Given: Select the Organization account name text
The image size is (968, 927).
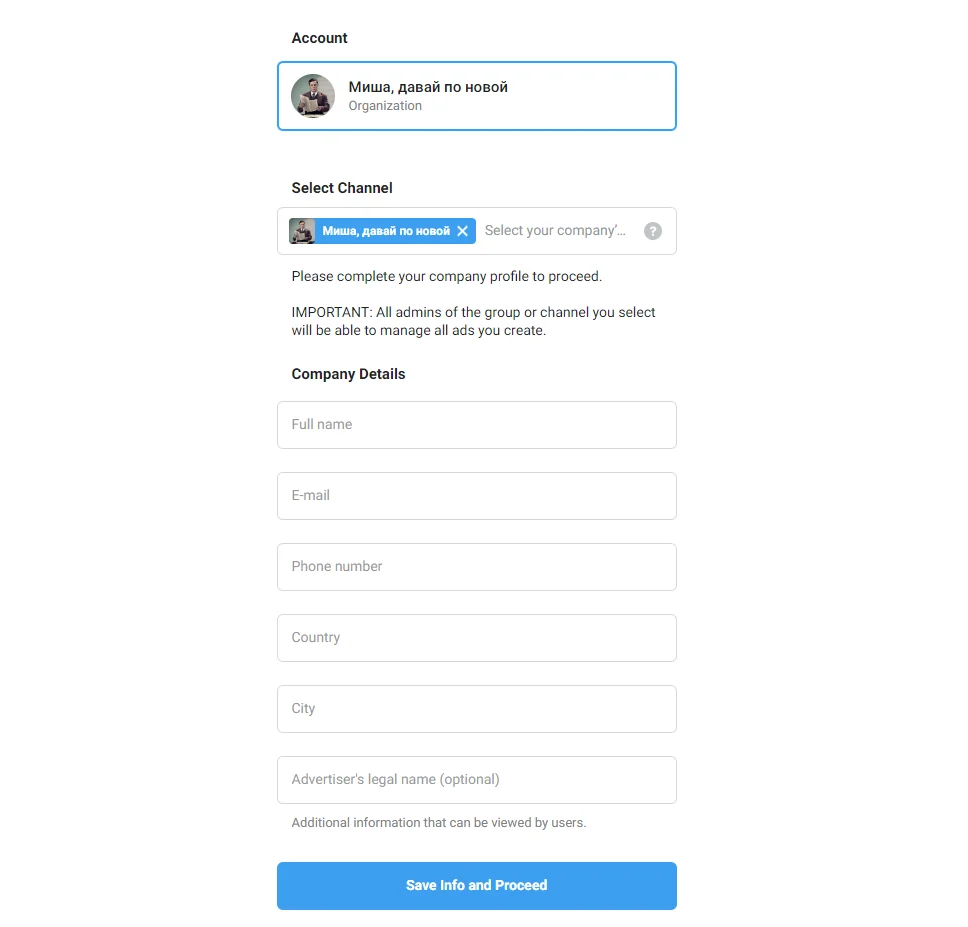Looking at the screenshot, I should point(427,87).
